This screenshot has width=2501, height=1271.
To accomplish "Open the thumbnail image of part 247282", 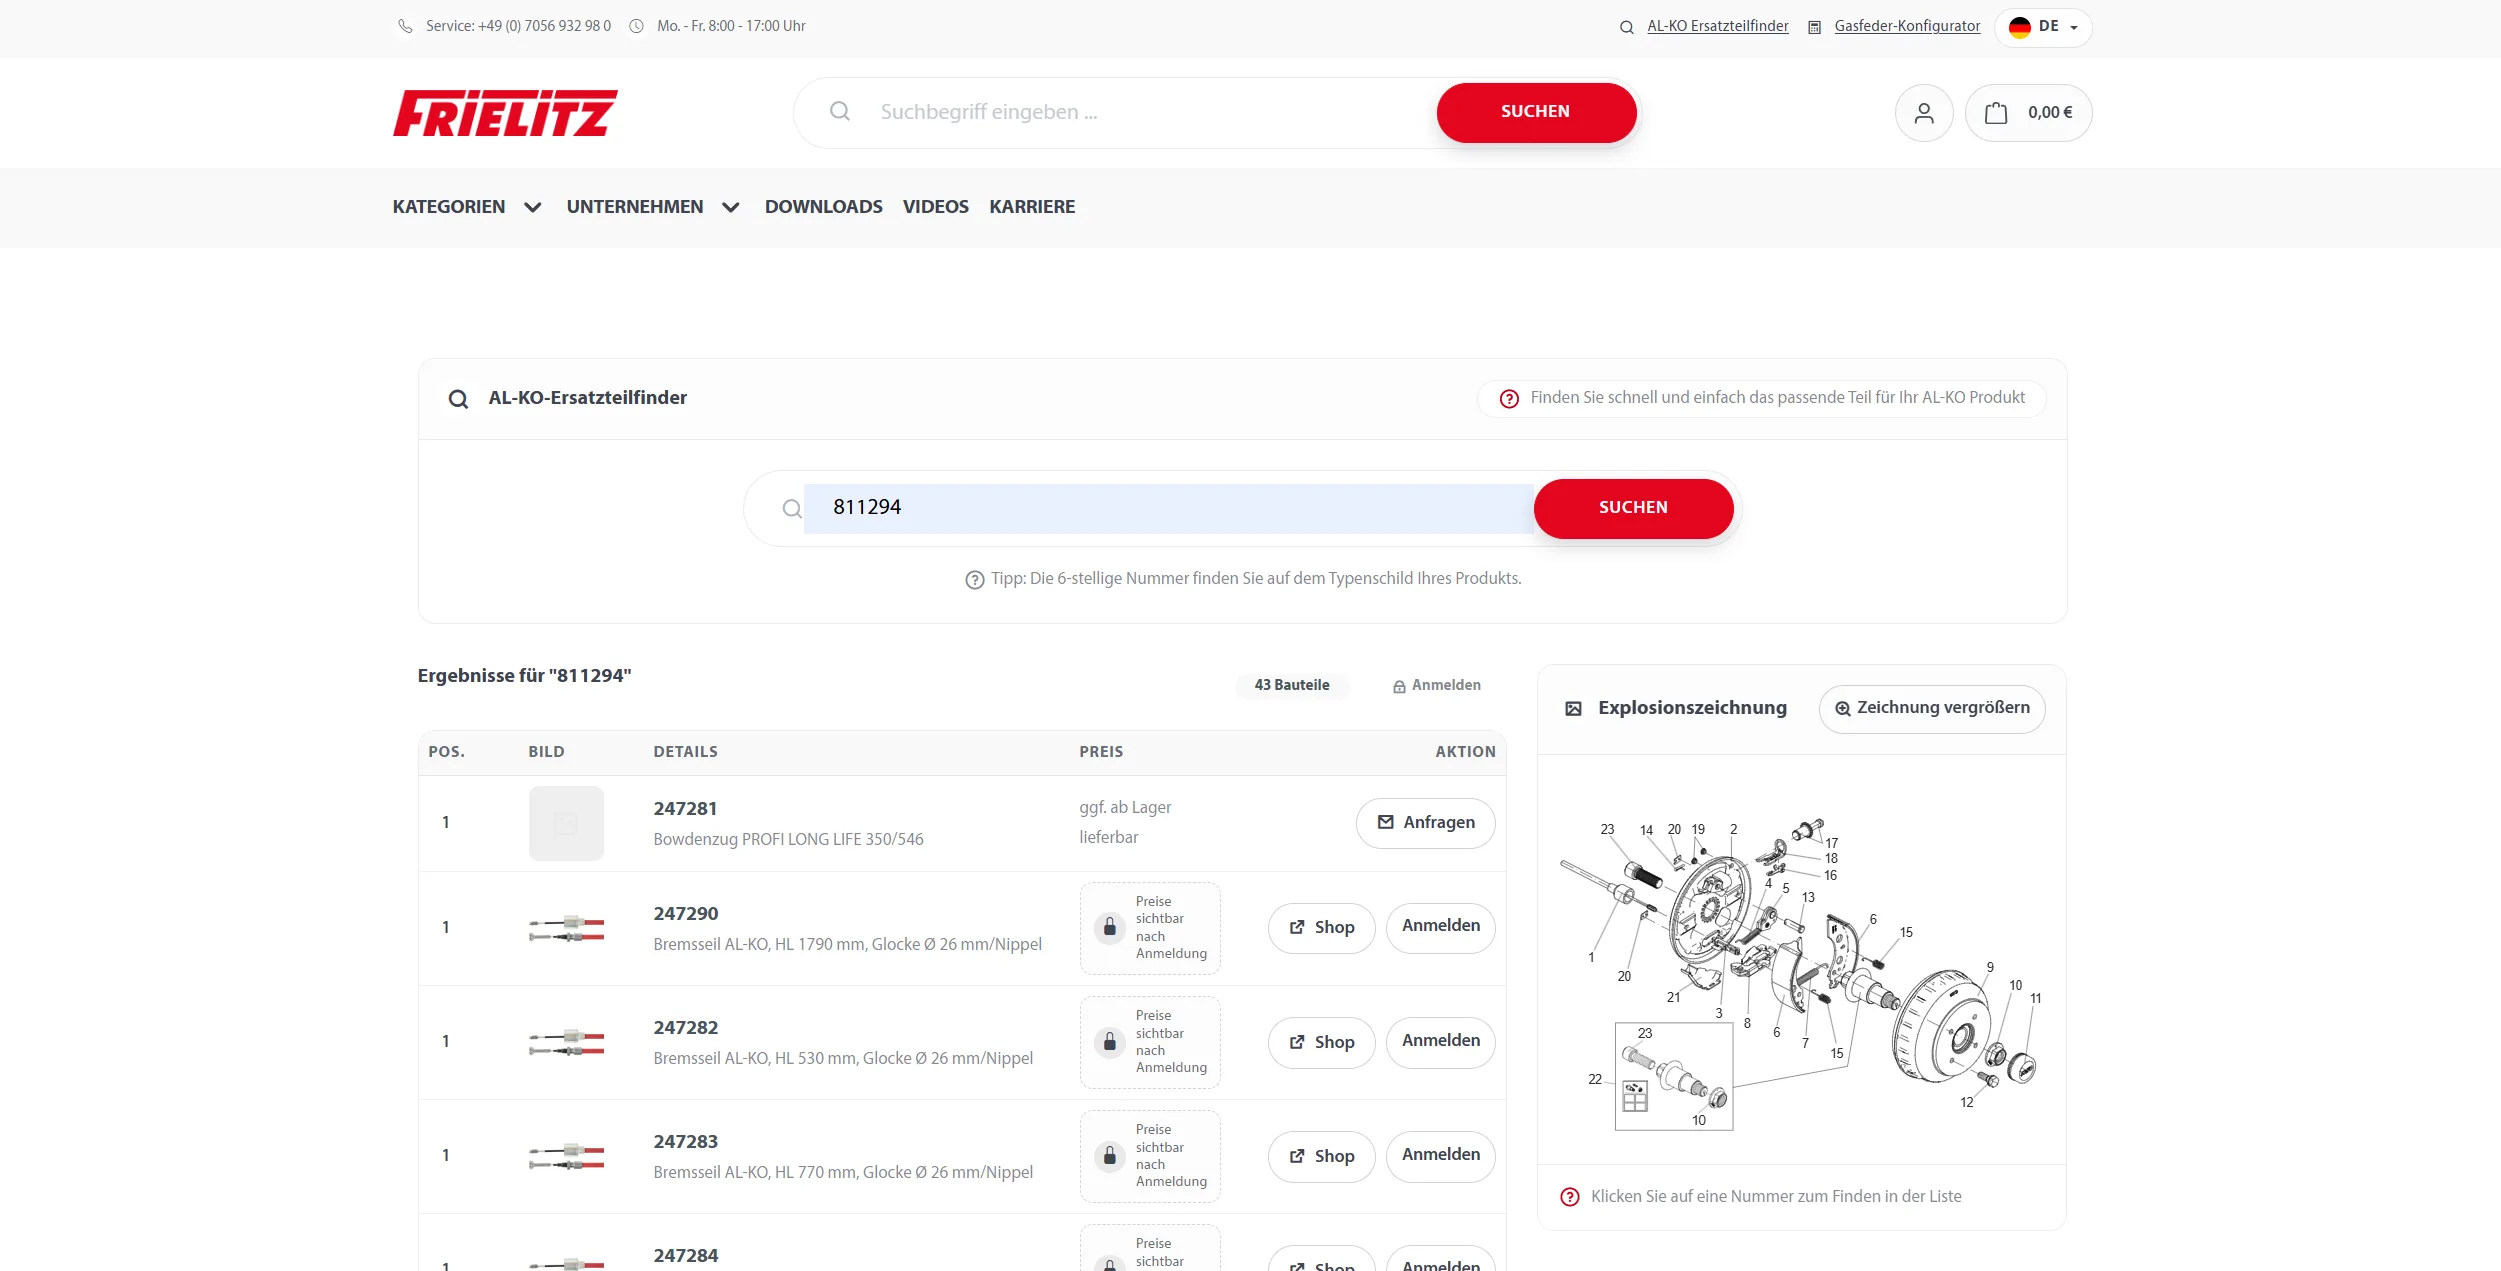I will (566, 1042).
